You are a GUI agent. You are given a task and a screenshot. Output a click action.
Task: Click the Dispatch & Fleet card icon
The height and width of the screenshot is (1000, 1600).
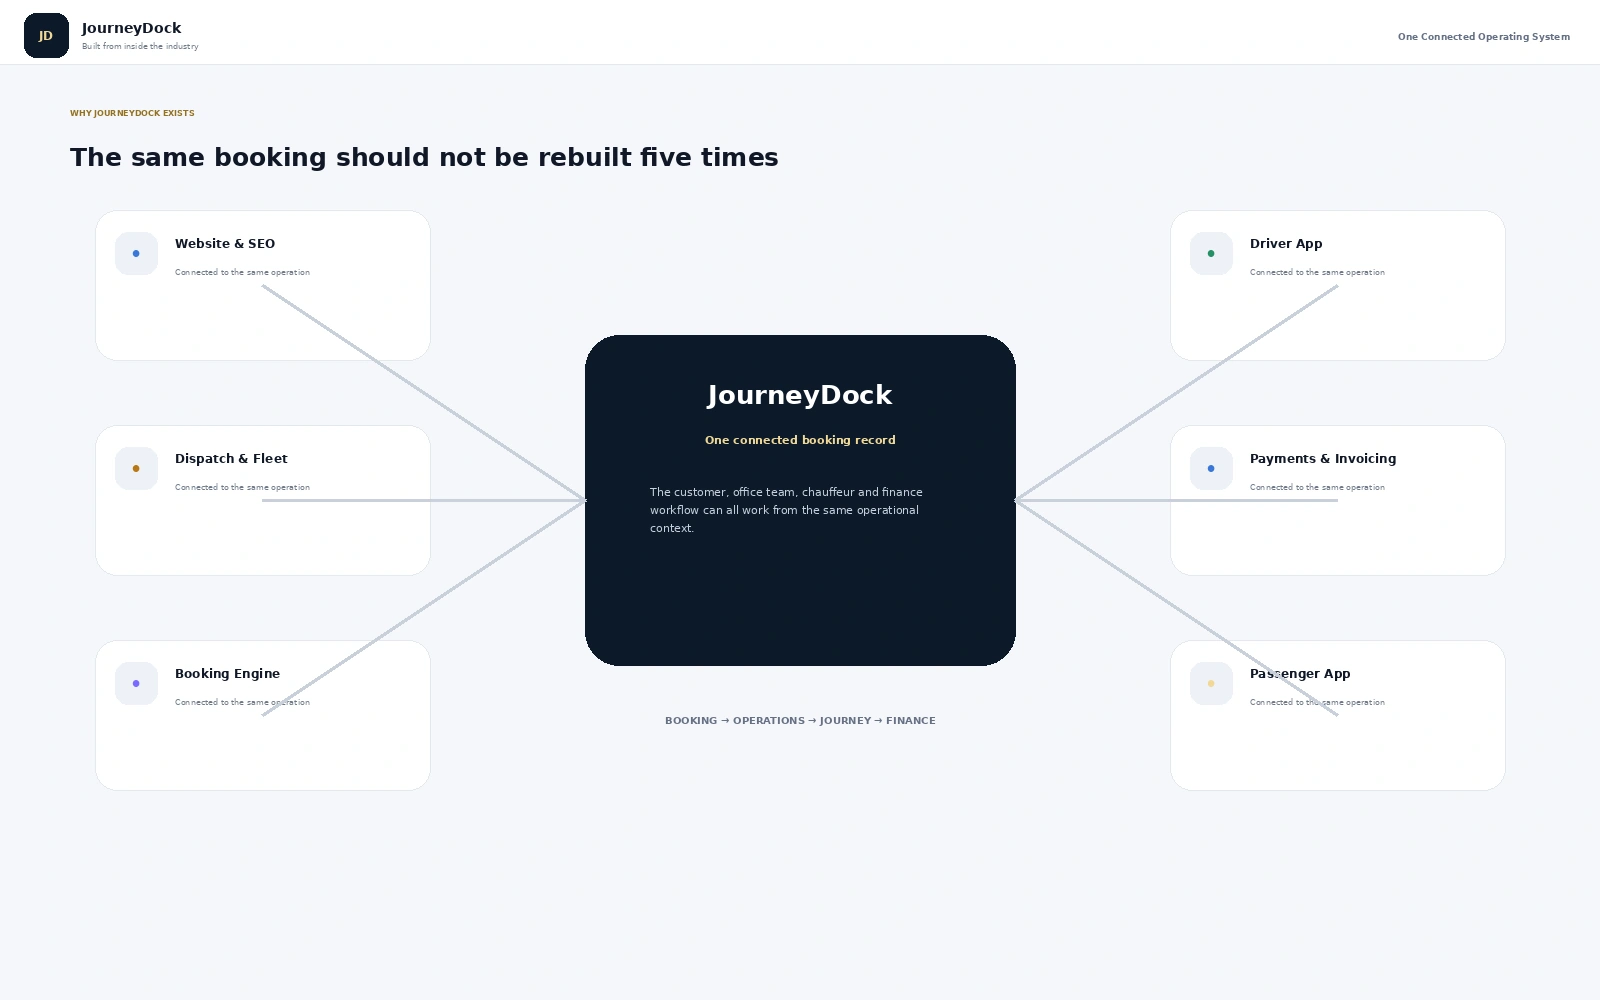[x=136, y=469]
